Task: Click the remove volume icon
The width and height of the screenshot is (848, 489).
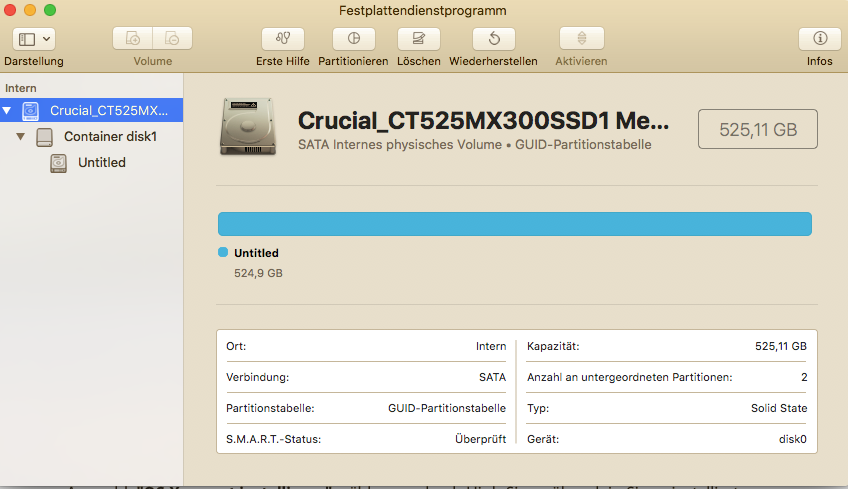Action: (x=172, y=38)
